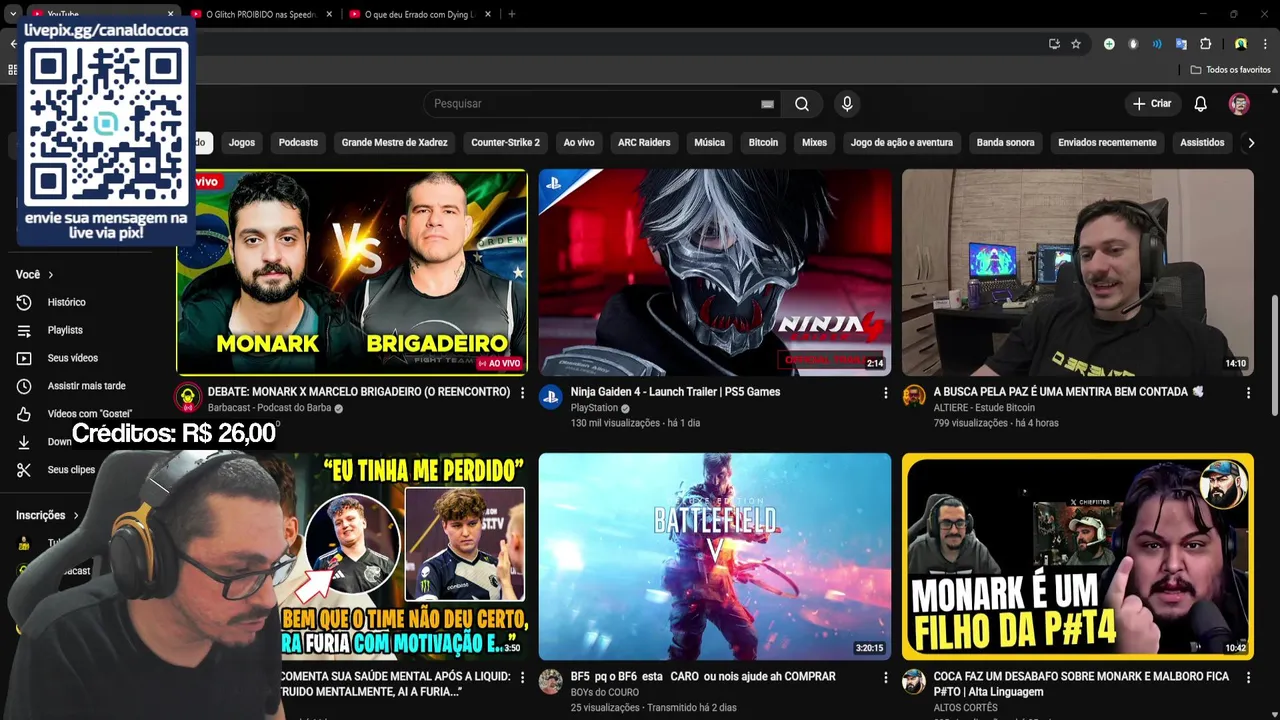This screenshot has height=720, width=1280.
Task: Select the Jogos filter chip
Action: click(242, 143)
